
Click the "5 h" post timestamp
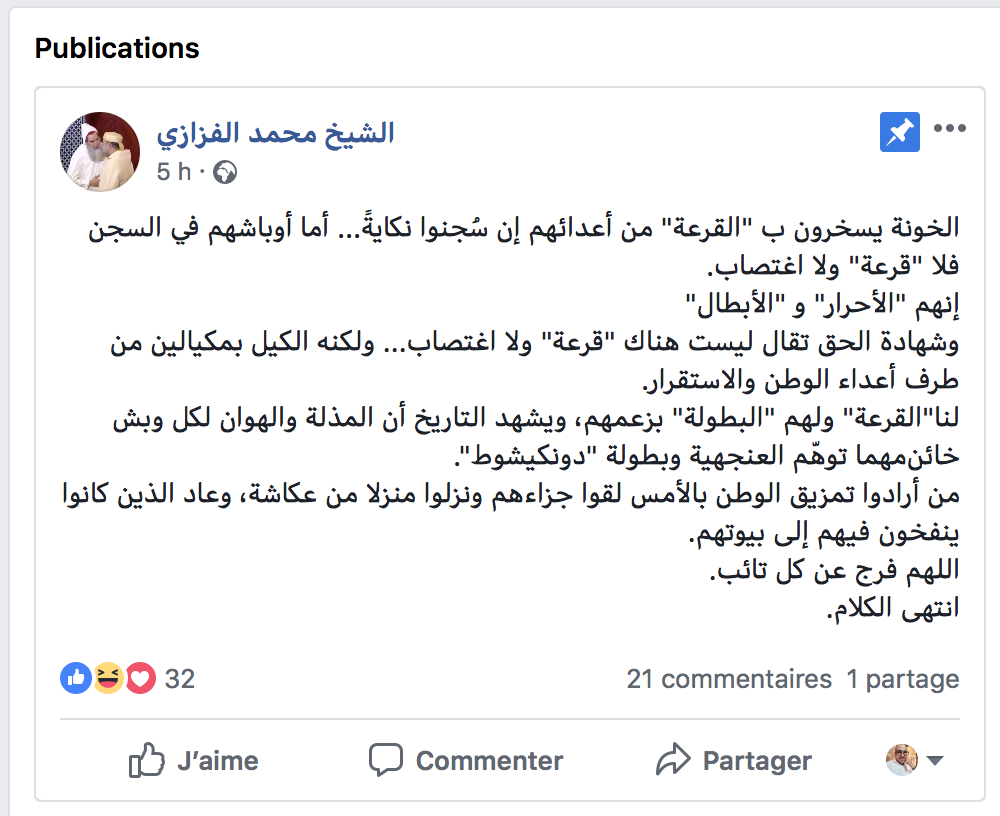(x=173, y=172)
